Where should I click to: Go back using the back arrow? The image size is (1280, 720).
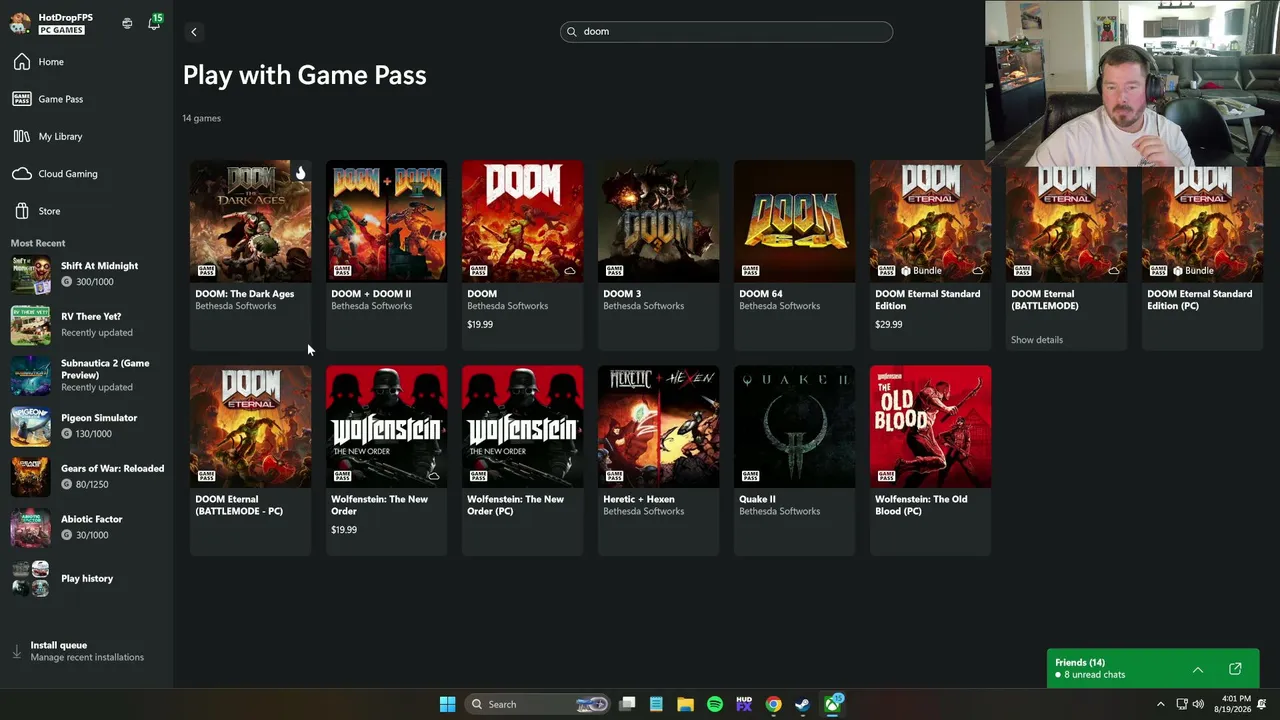(x=194, y=32)
